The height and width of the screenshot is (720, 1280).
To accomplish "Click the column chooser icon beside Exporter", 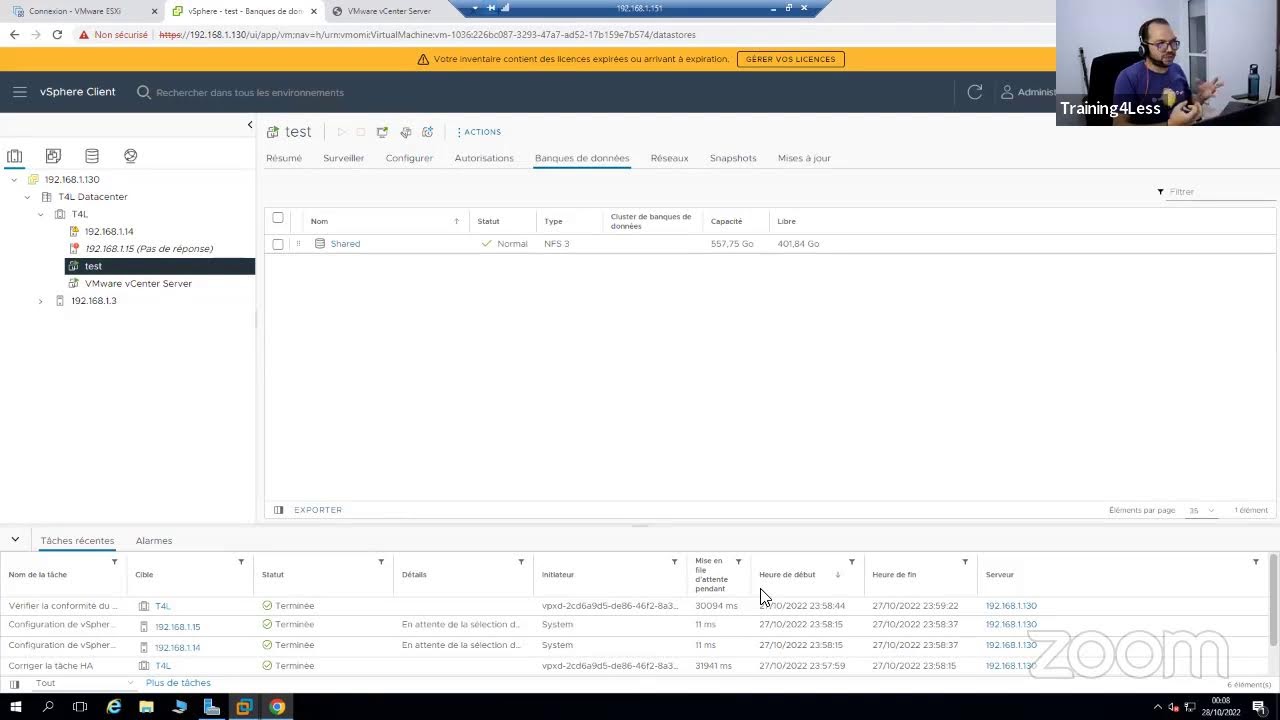I will coord(279,510).
